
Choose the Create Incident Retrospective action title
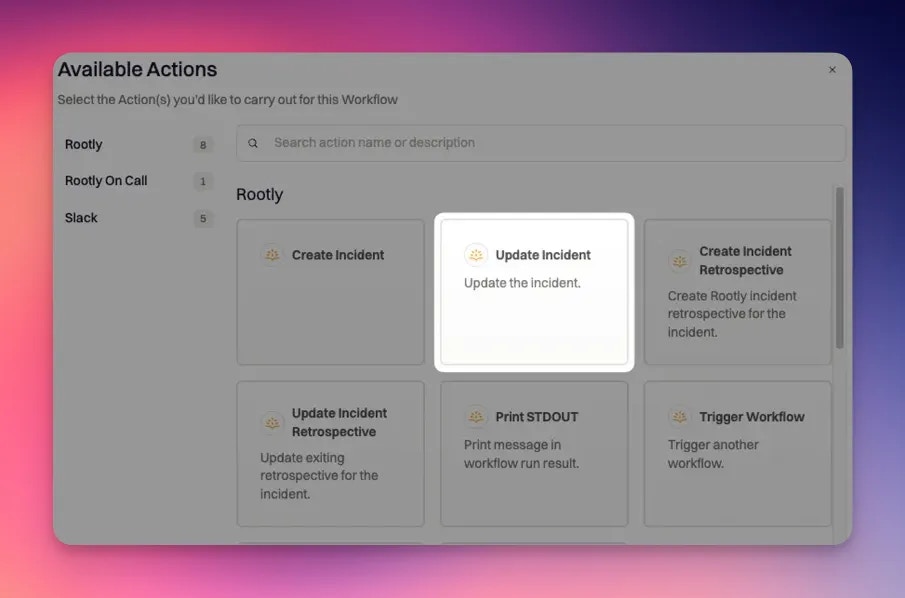(745, 260)
